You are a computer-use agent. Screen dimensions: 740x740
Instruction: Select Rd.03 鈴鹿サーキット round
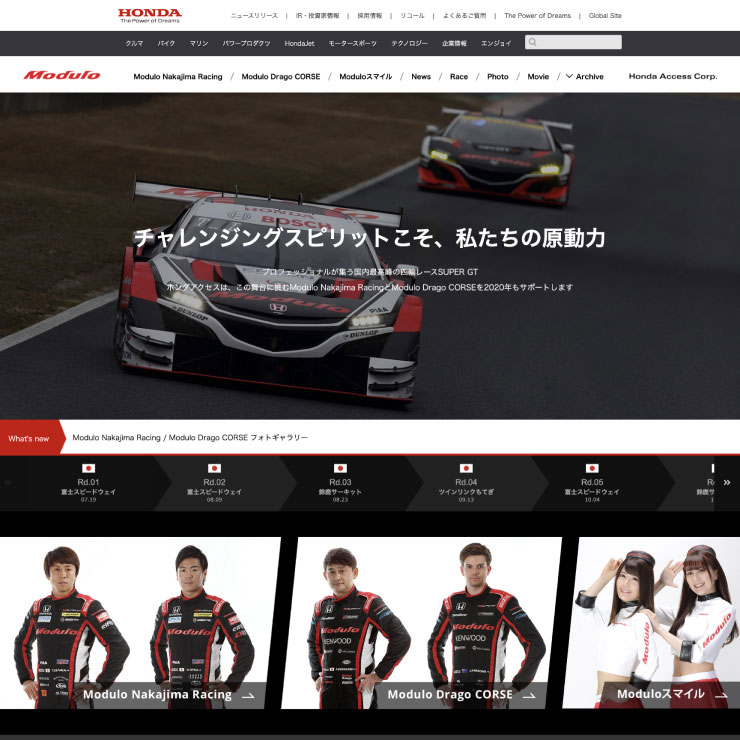click(x=340, y=483)
